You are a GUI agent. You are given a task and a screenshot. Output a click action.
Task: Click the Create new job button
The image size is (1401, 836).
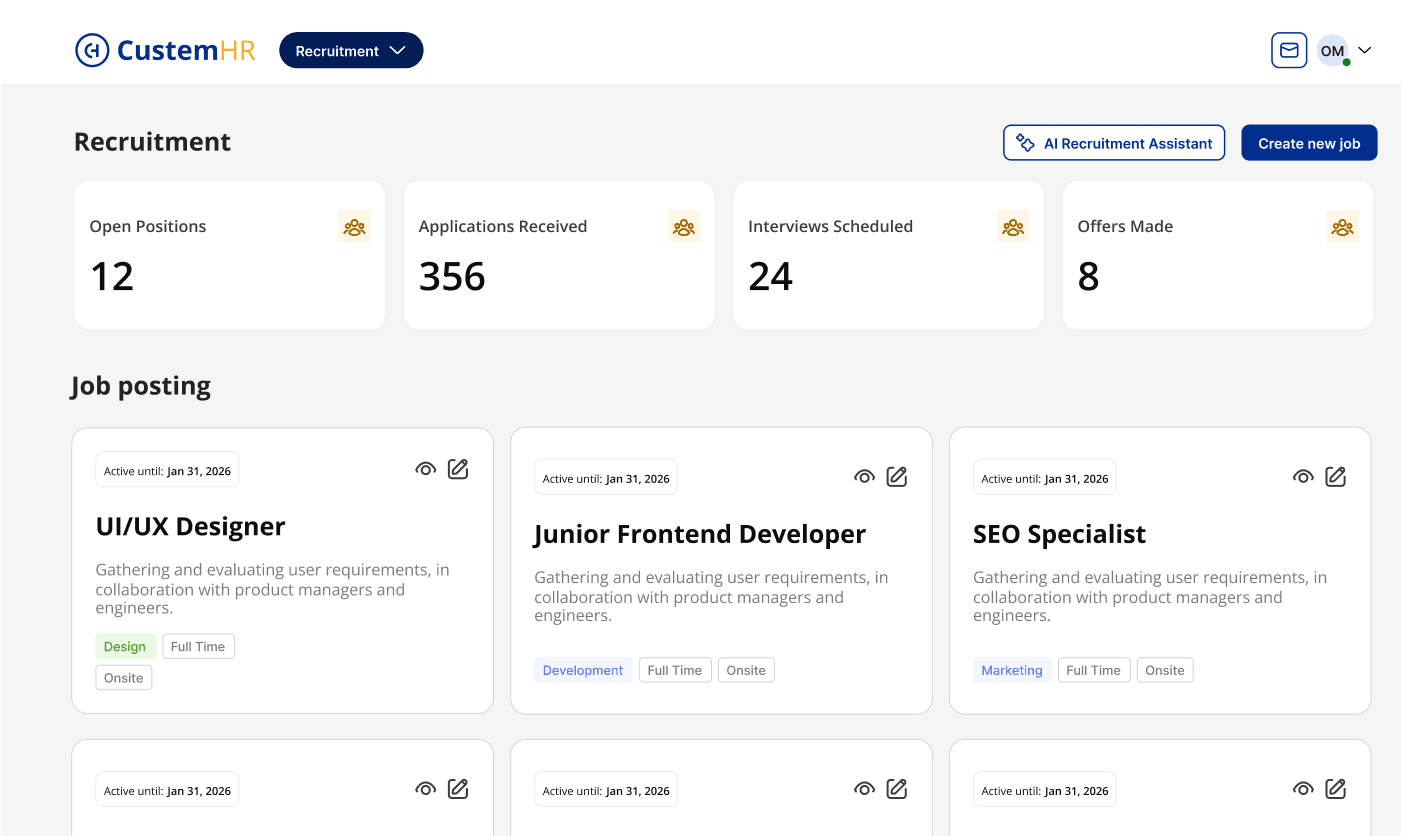[x=1309, y=143]
